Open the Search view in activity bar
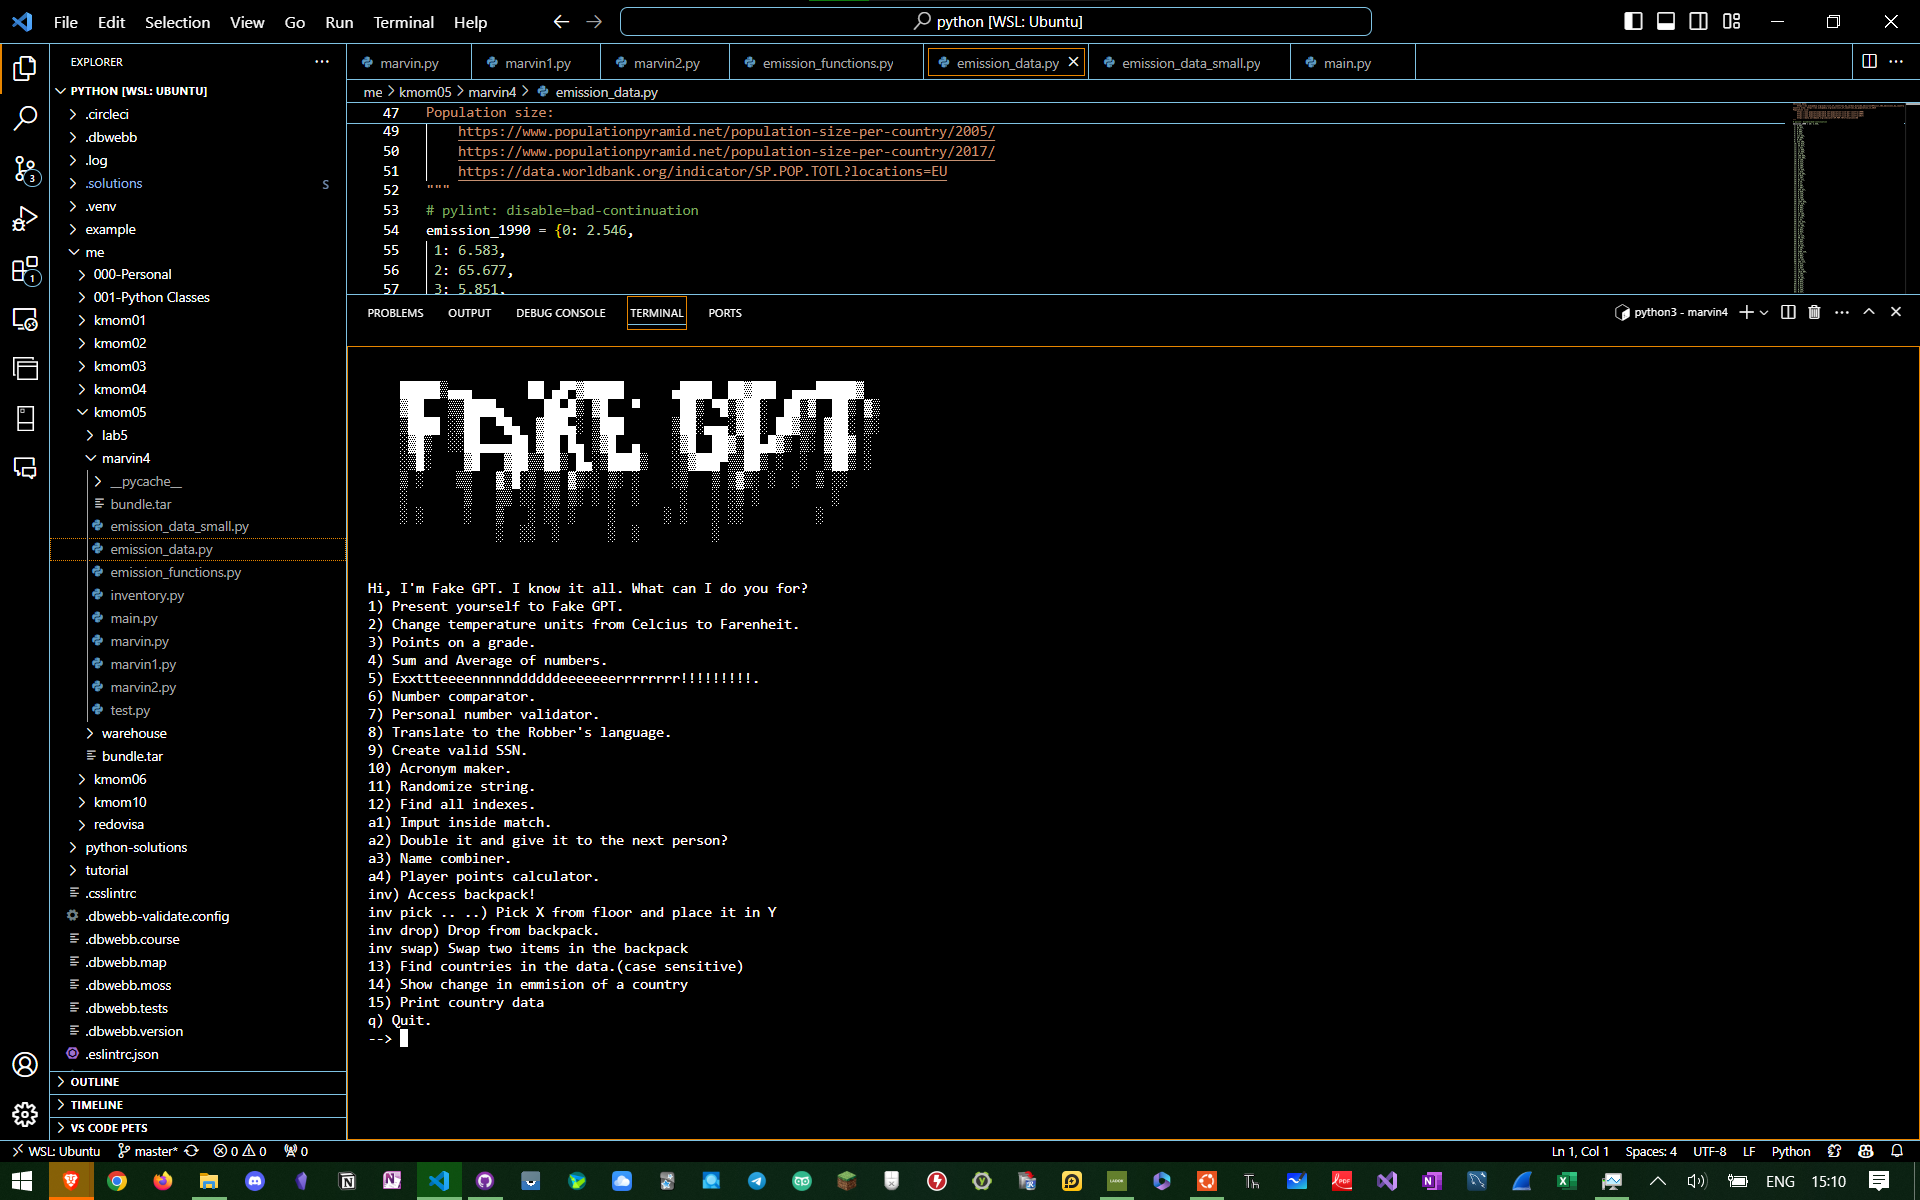1920x1200 pixels. [x=25, y=118]
